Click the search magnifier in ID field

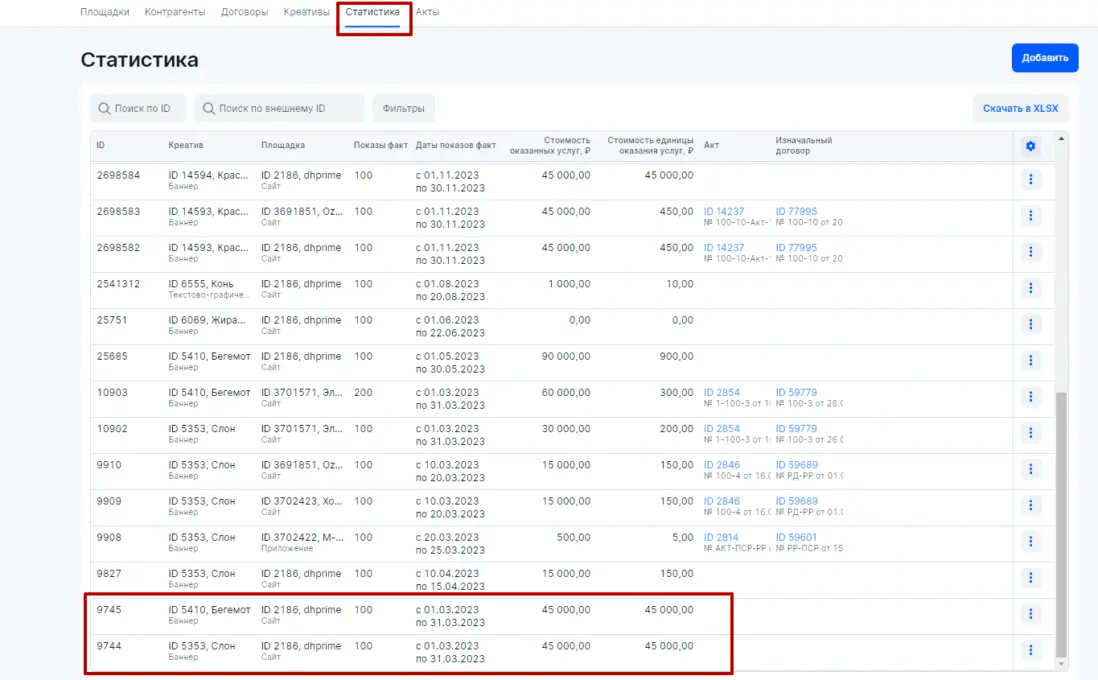104,108
